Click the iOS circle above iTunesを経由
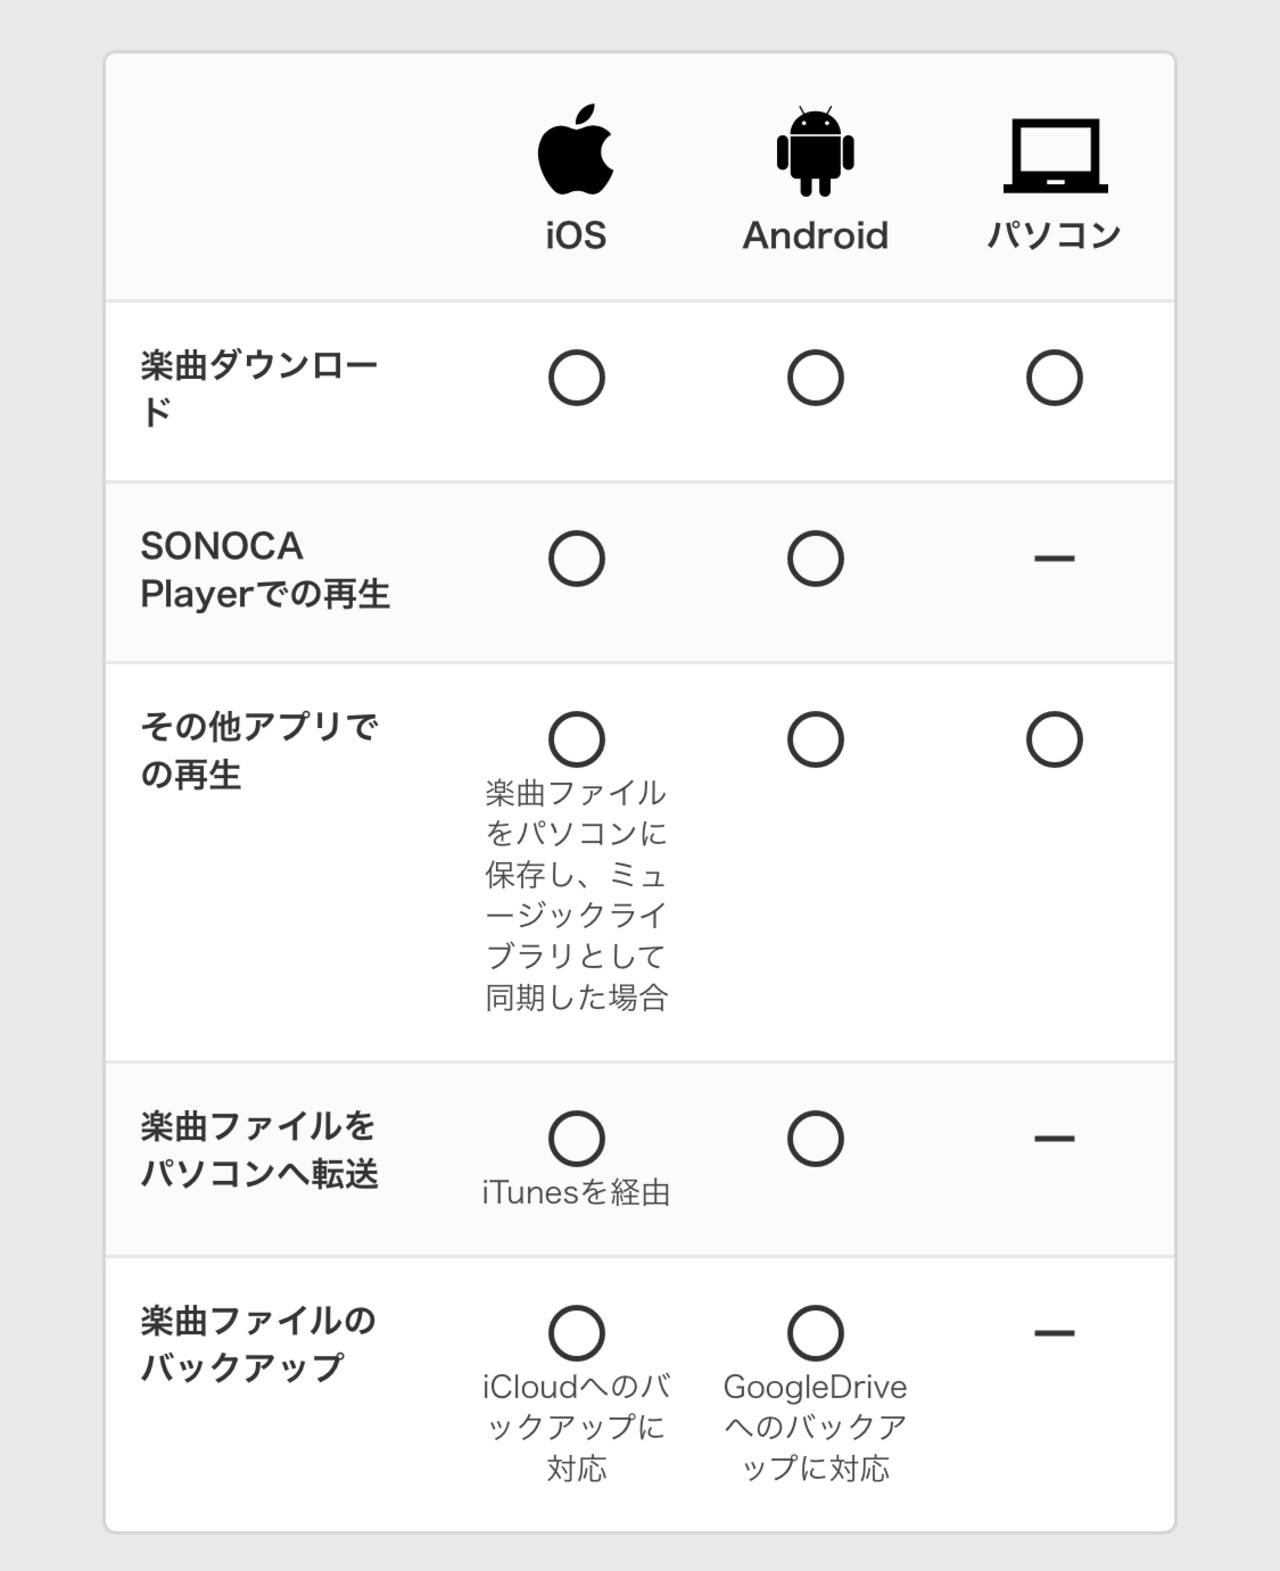 pos(577,1139)
